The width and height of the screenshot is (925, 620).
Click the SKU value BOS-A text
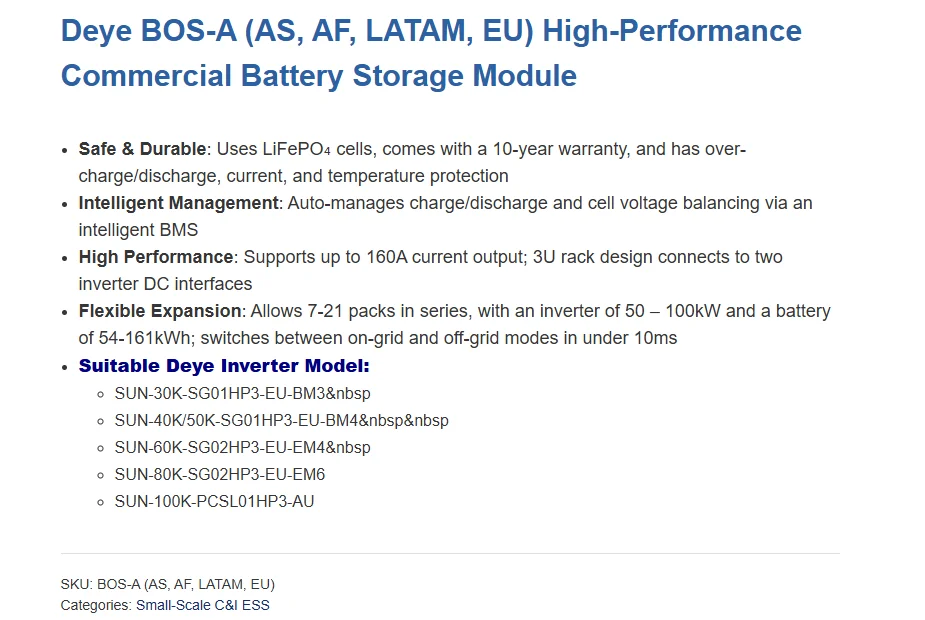click(185, 584)
